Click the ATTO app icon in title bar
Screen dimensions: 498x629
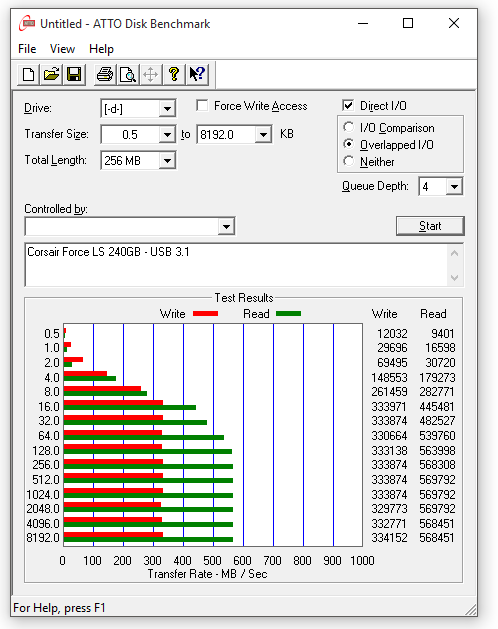coord(27,24)
